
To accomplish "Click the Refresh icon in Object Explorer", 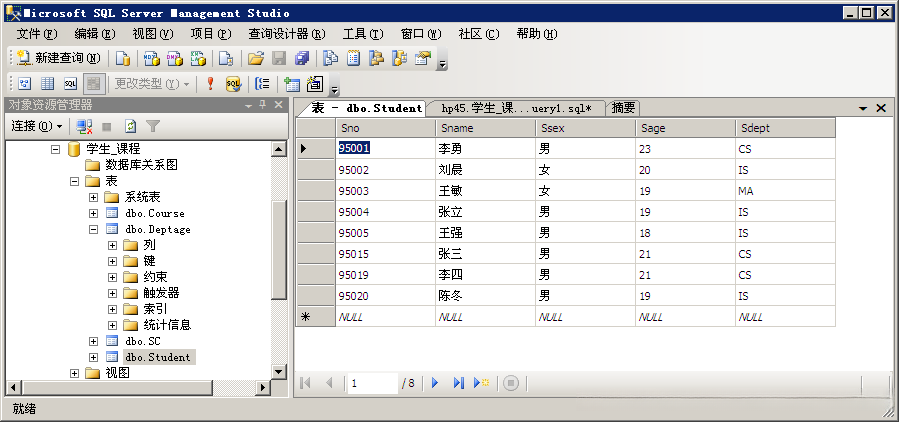I will point(130,126).
